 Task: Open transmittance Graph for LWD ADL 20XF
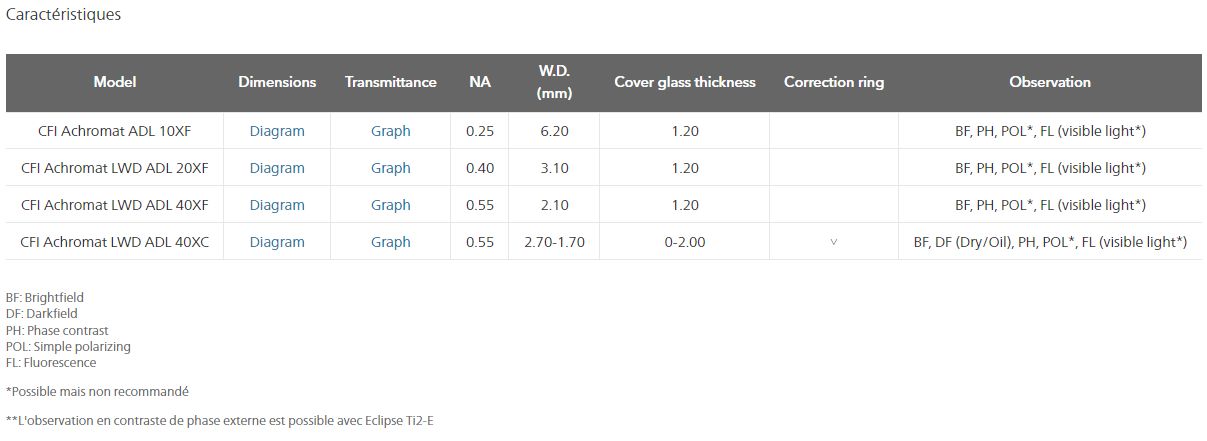pos(390,168)
